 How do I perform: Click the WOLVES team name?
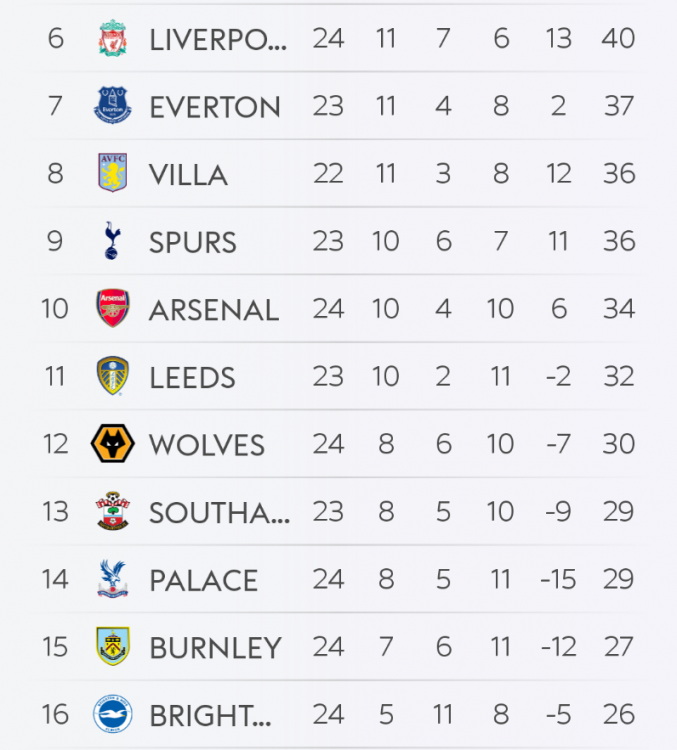coord(207,445)
